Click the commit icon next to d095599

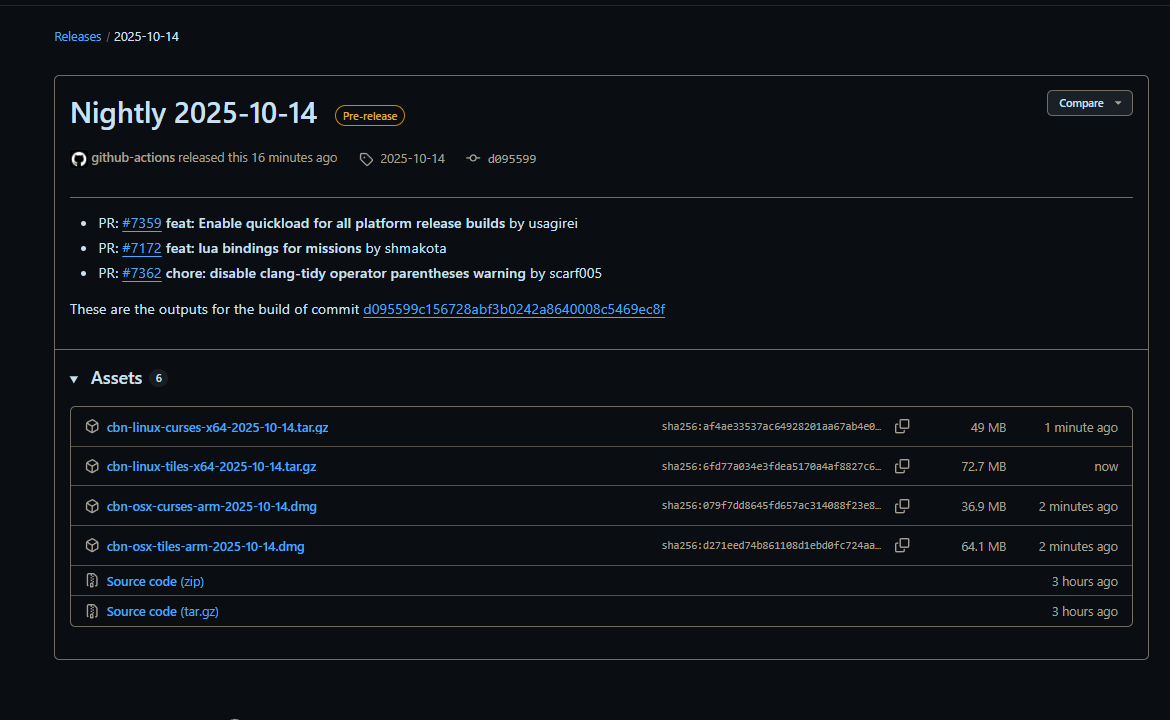click(473, 158)
